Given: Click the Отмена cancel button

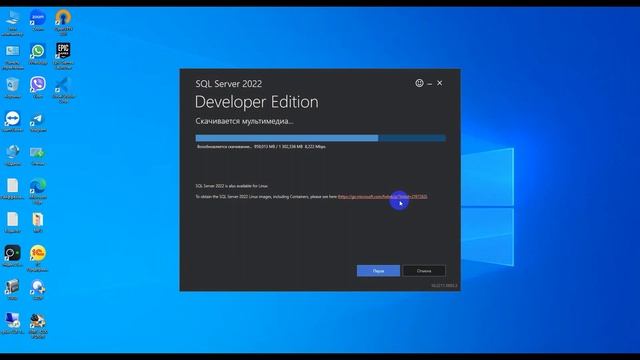Looking at the screenshot, I should [x=424, y=271].
